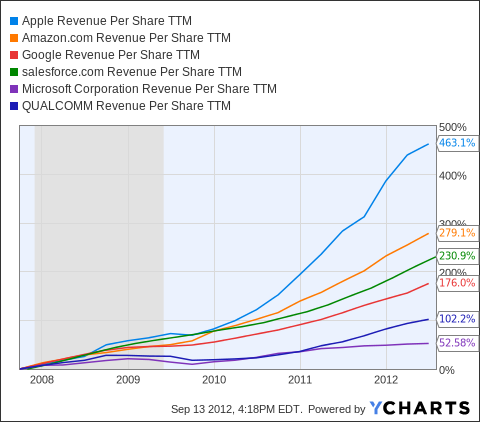Click the 2008 x-axis label
Screen dimensions: 480x422
[x=42, y=380]
